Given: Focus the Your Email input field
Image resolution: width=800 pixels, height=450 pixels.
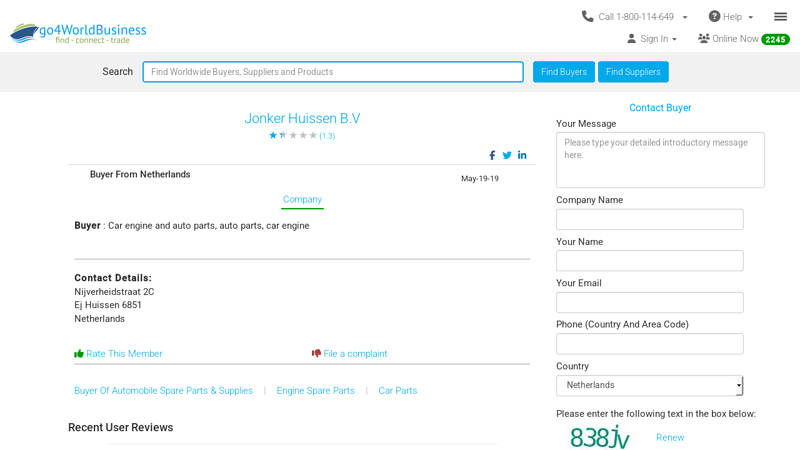Looking at the screenshot, I should [x=649, y=303].
